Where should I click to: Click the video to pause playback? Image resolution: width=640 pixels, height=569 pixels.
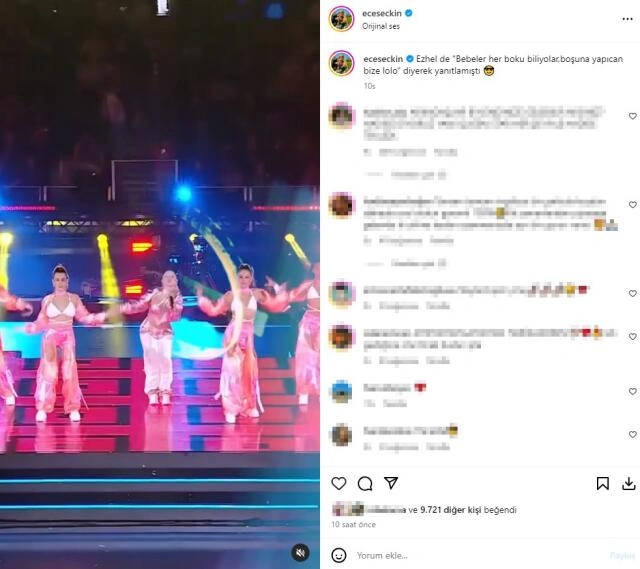point(160,284)
